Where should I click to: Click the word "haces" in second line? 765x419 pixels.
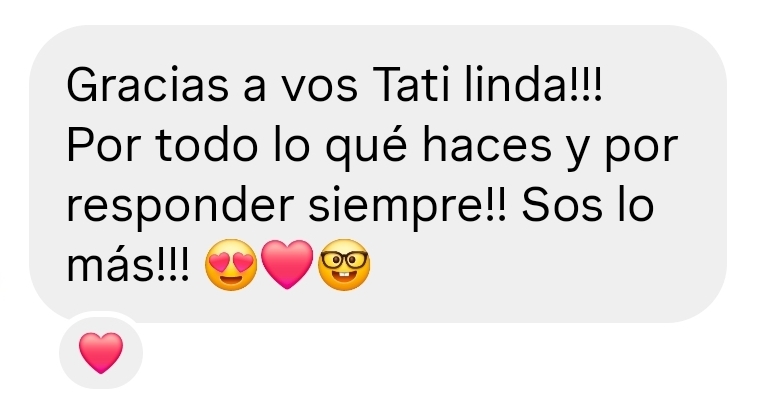[x=487, y=145]
